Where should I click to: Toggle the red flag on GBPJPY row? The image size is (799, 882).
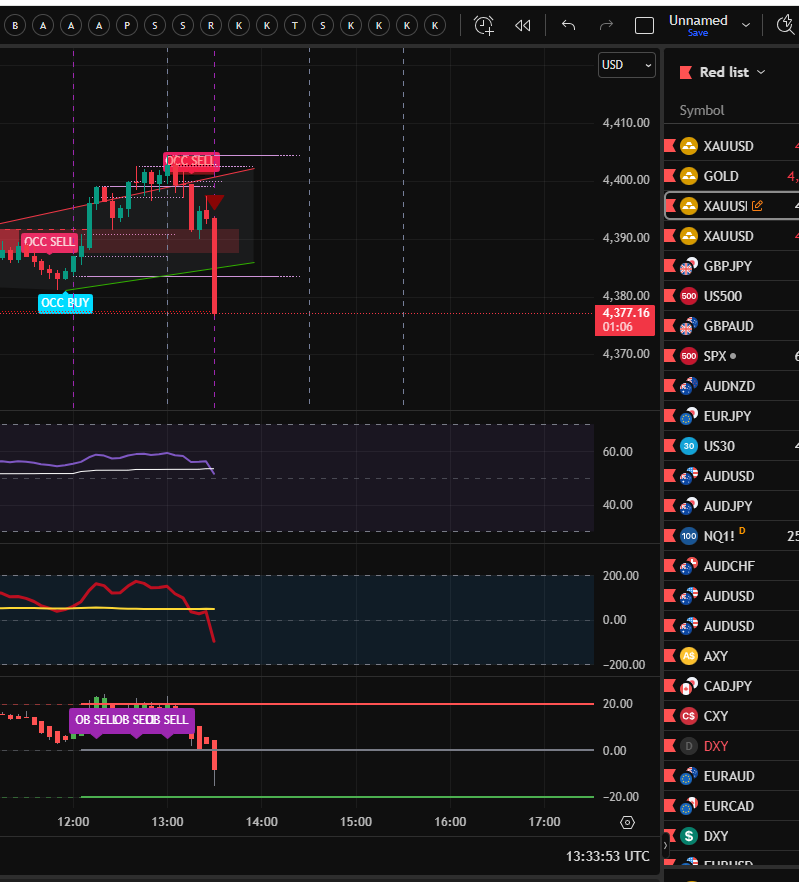pyautogui.click(x=671, y=266)
